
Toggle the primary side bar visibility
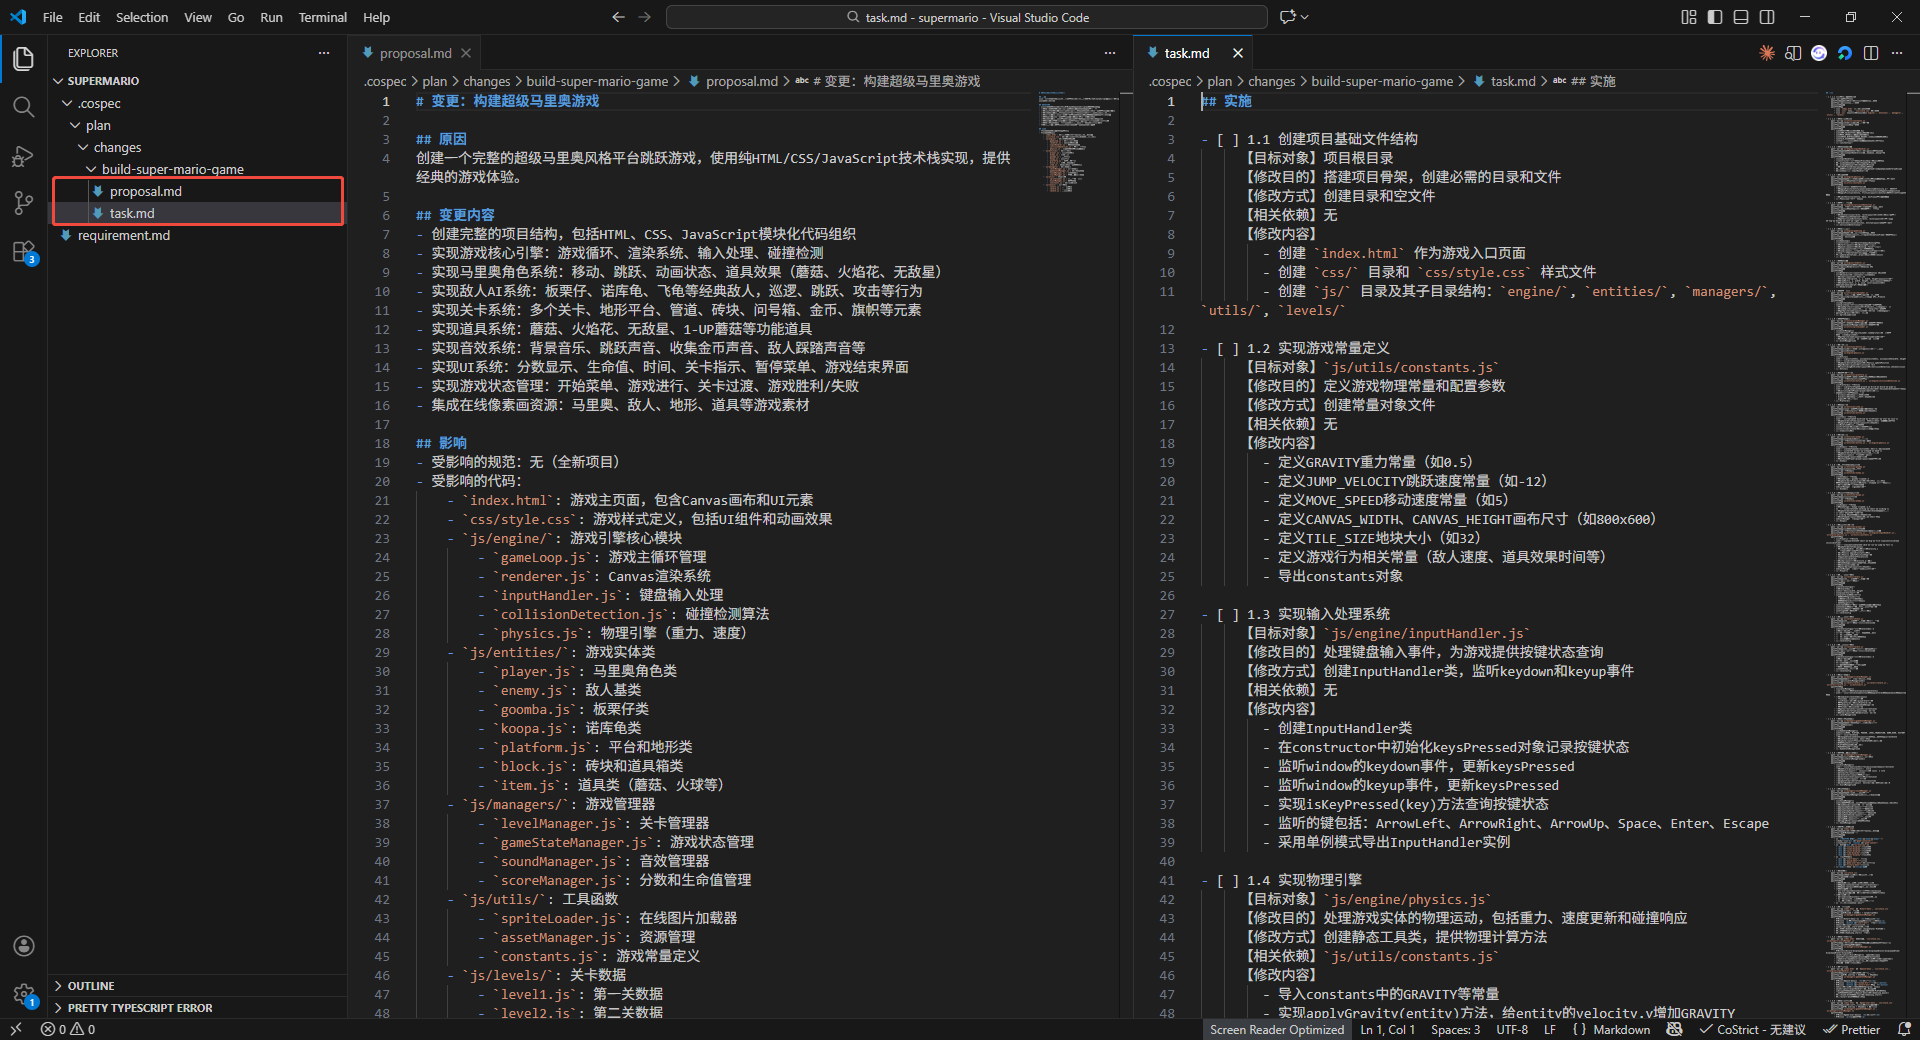(x=1715, y=17)
